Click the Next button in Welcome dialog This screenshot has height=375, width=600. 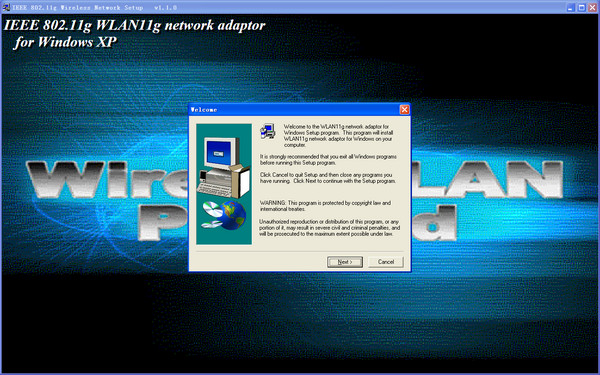pos(345,262)
